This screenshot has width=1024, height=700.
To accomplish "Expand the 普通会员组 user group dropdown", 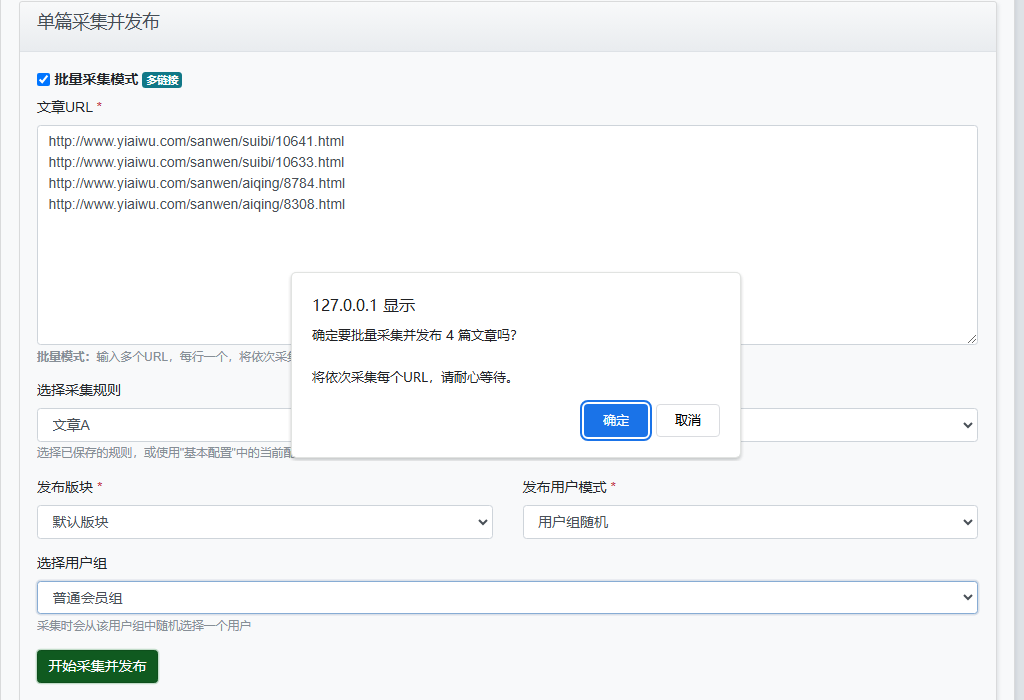I will click(x=507, y=598).
